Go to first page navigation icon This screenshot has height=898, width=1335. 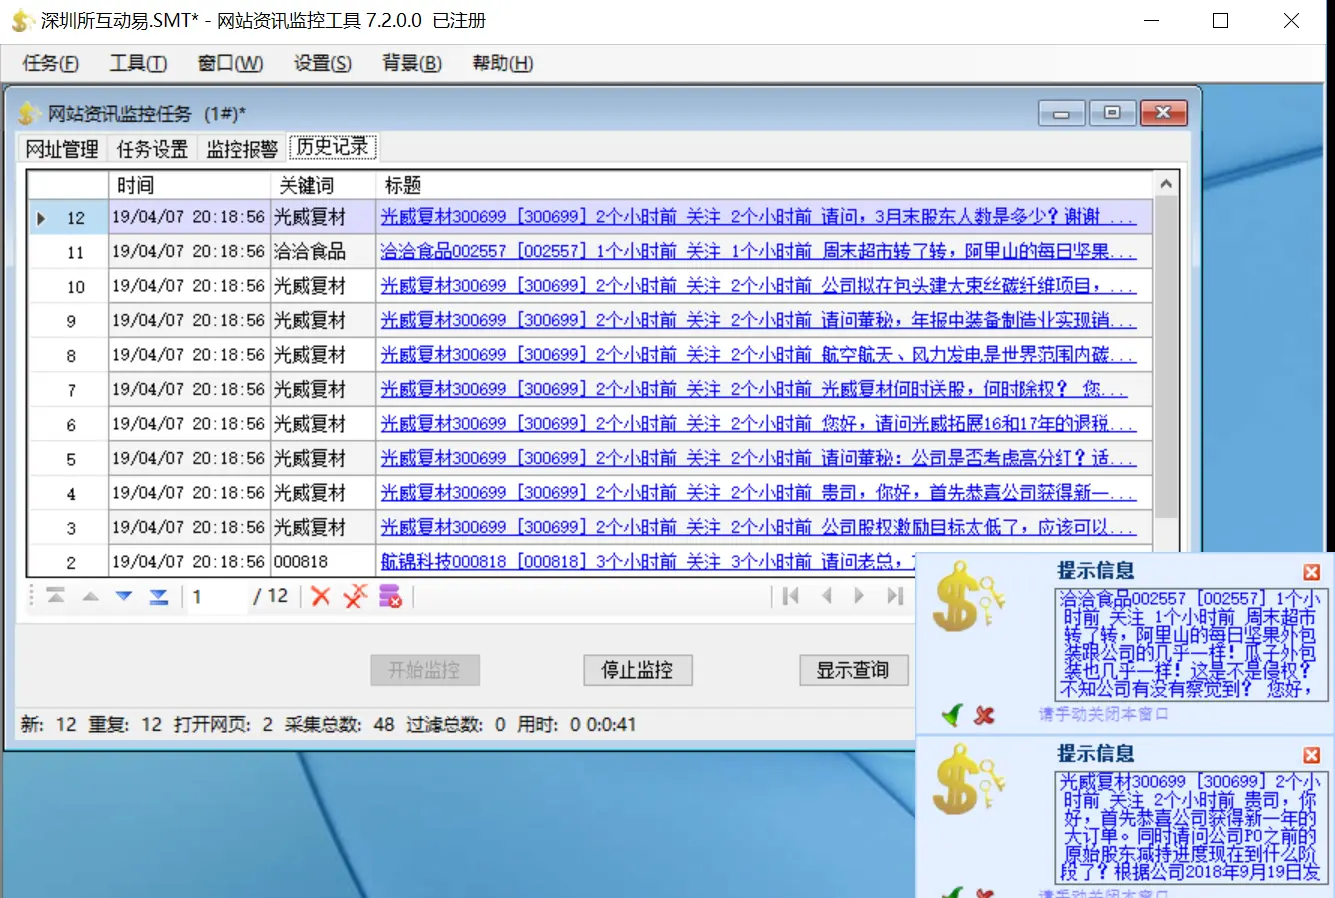791,596
